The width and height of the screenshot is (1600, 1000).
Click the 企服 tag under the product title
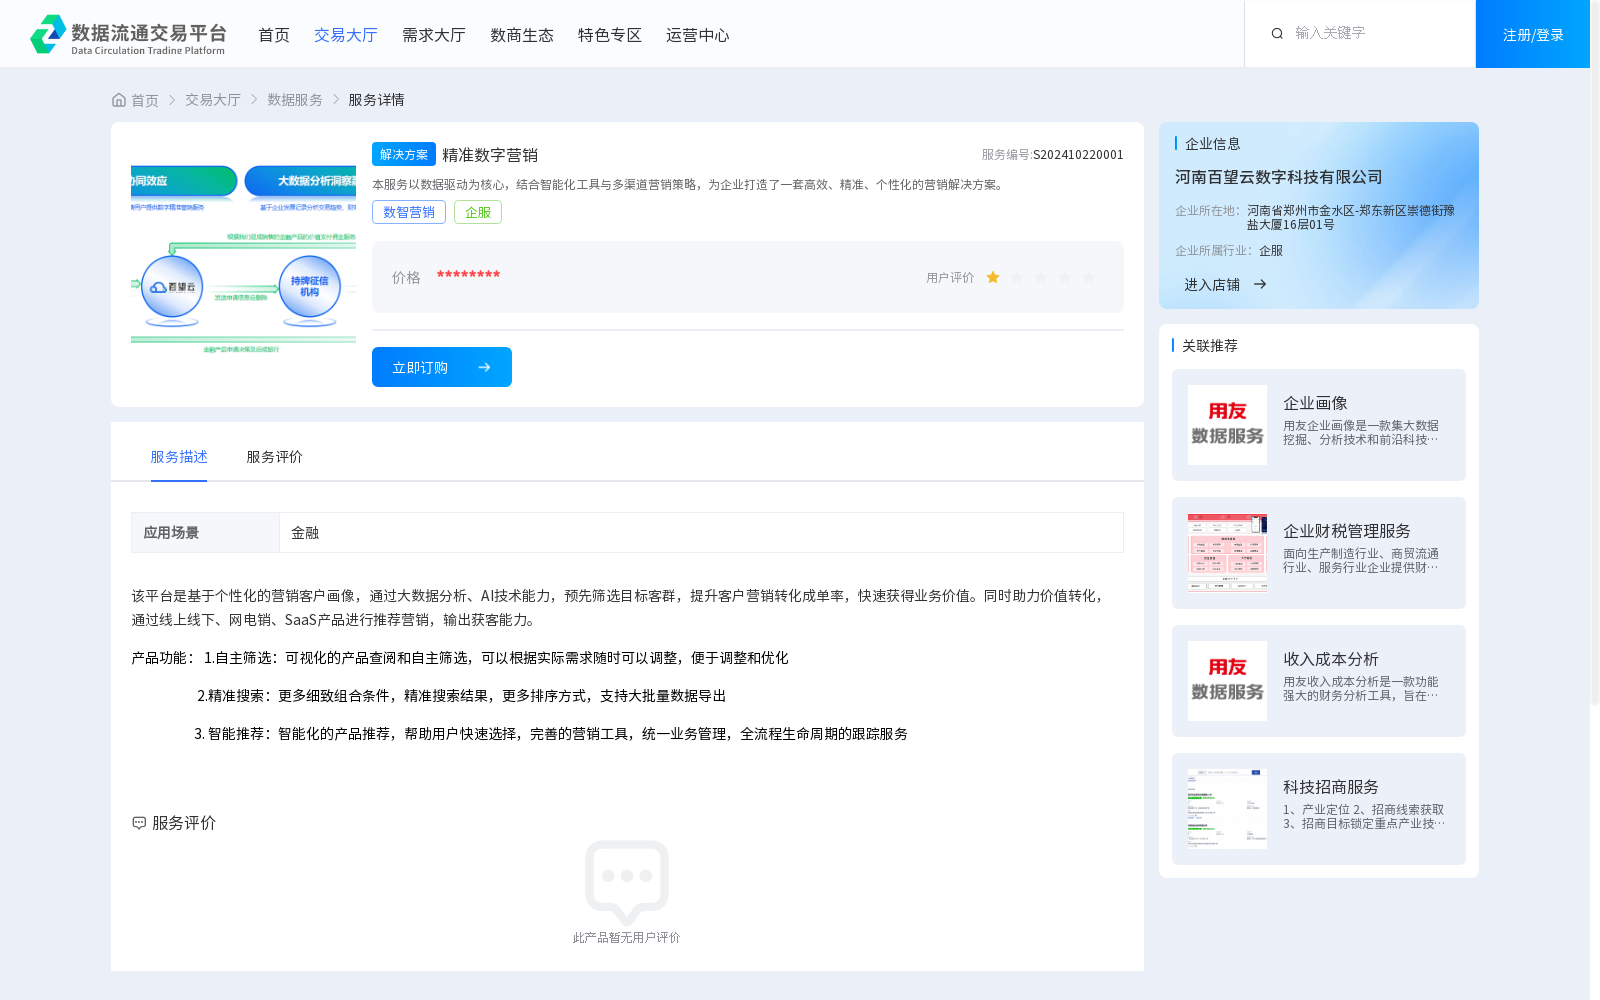point(478,212)
